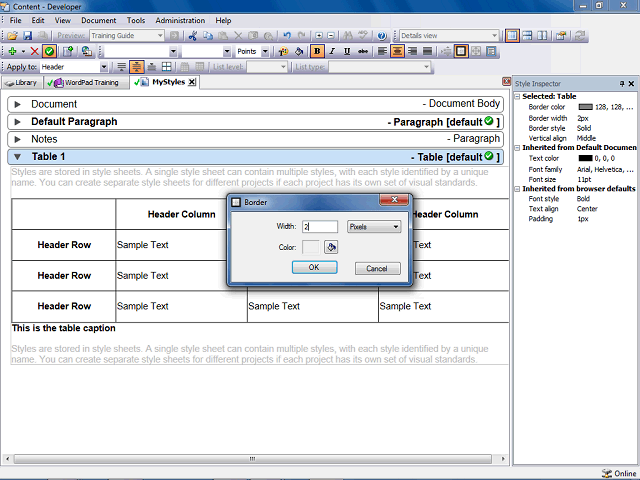
Task: Click the green plus Add icon
Action: pos(12,51)
